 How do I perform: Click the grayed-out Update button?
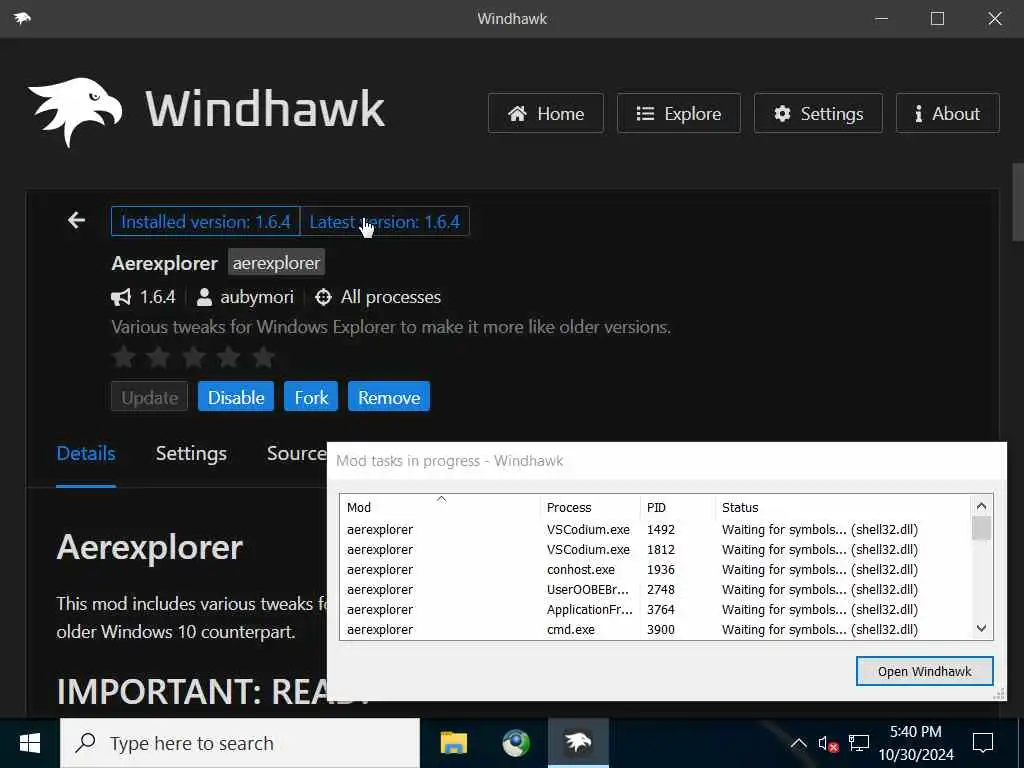click(150, 396)
